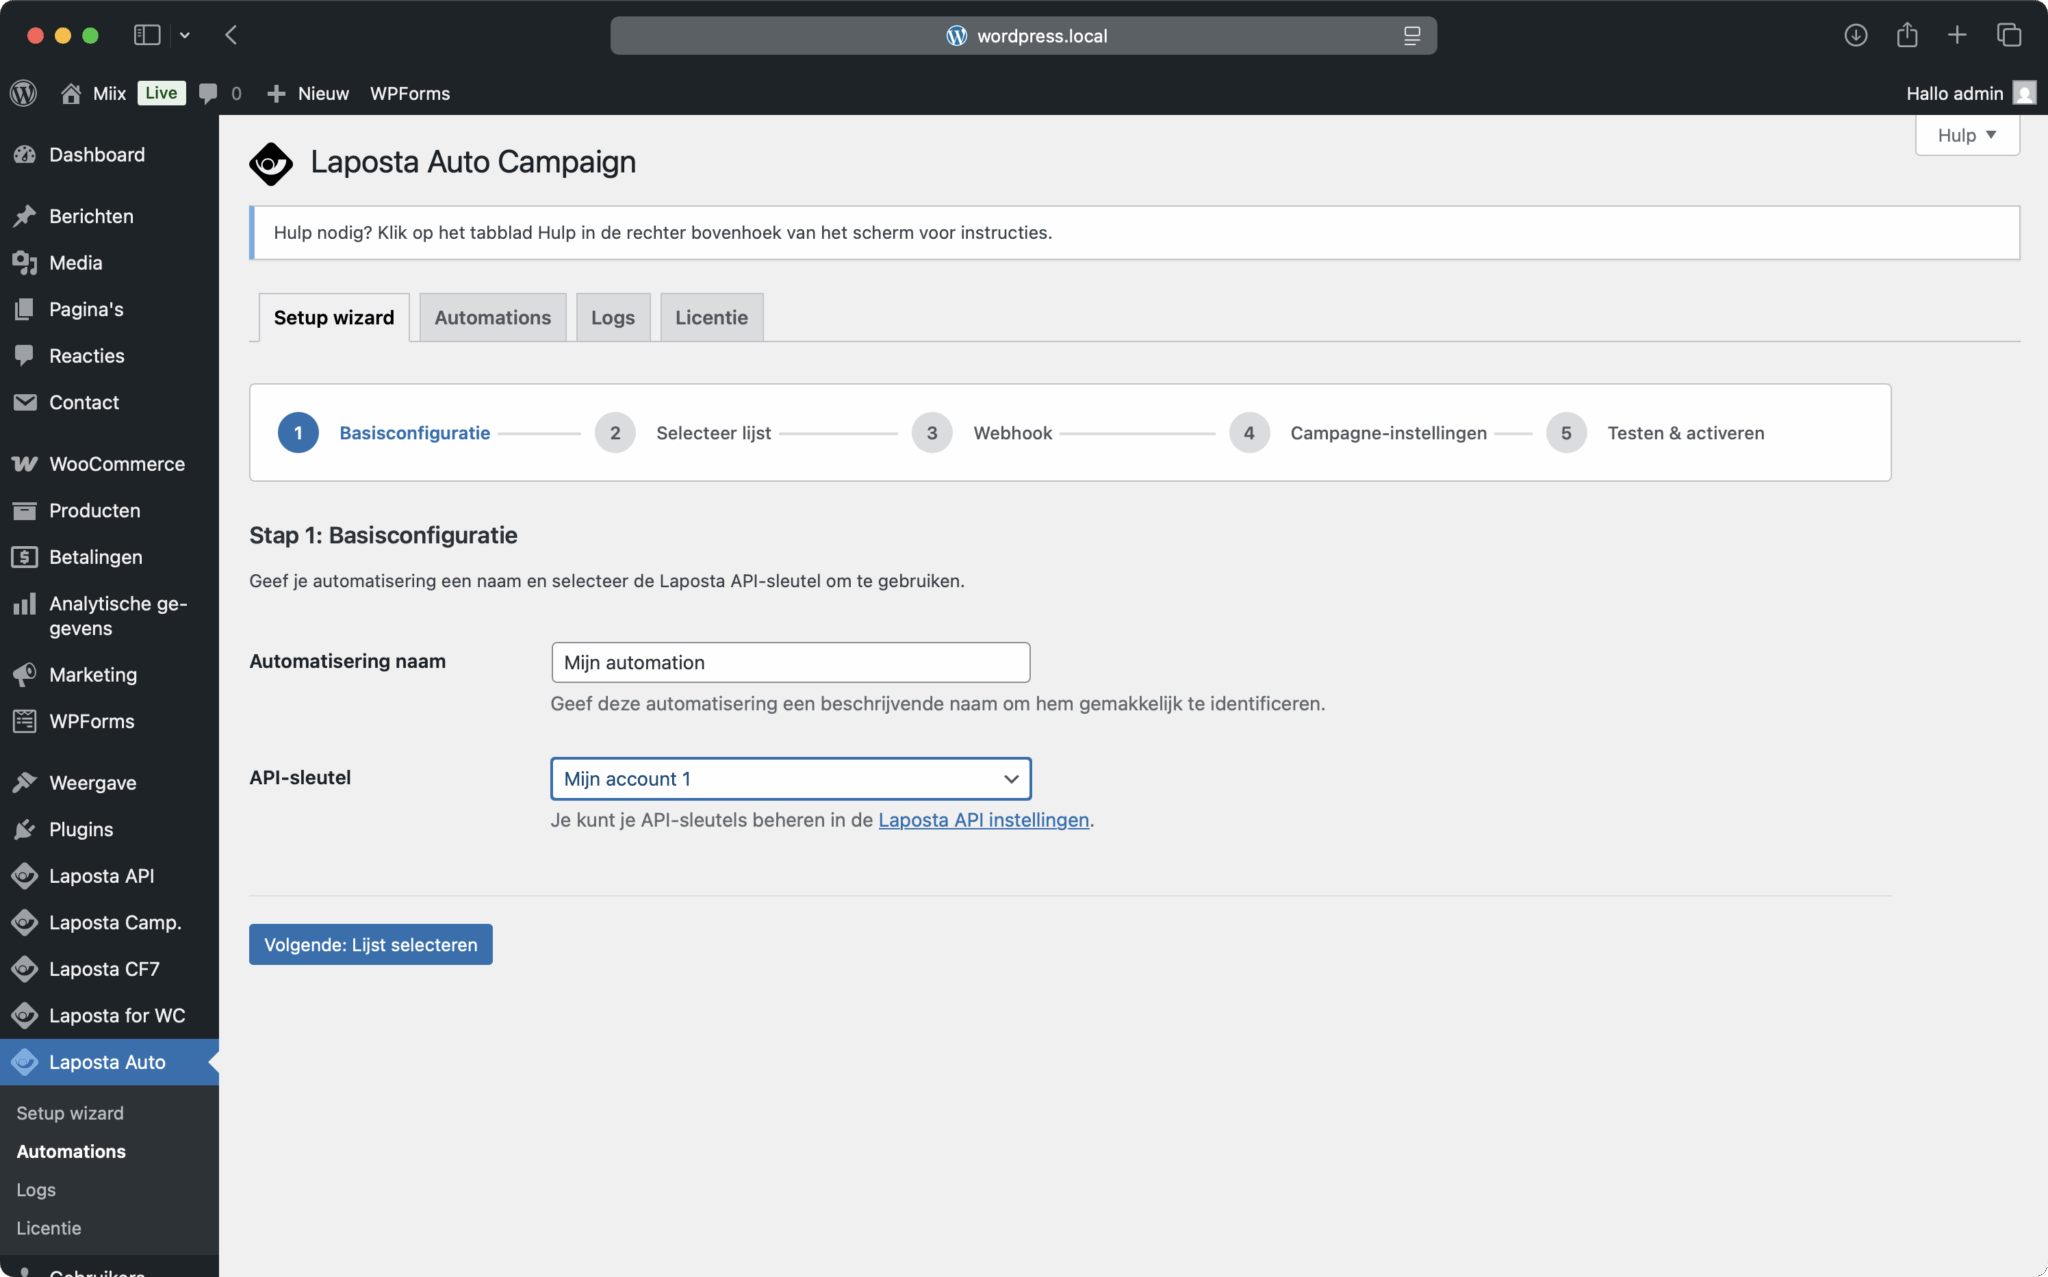Open the Media sidebar icon
The width and height of the screenshot is (2048, 1277).
[x=25, y=263]
